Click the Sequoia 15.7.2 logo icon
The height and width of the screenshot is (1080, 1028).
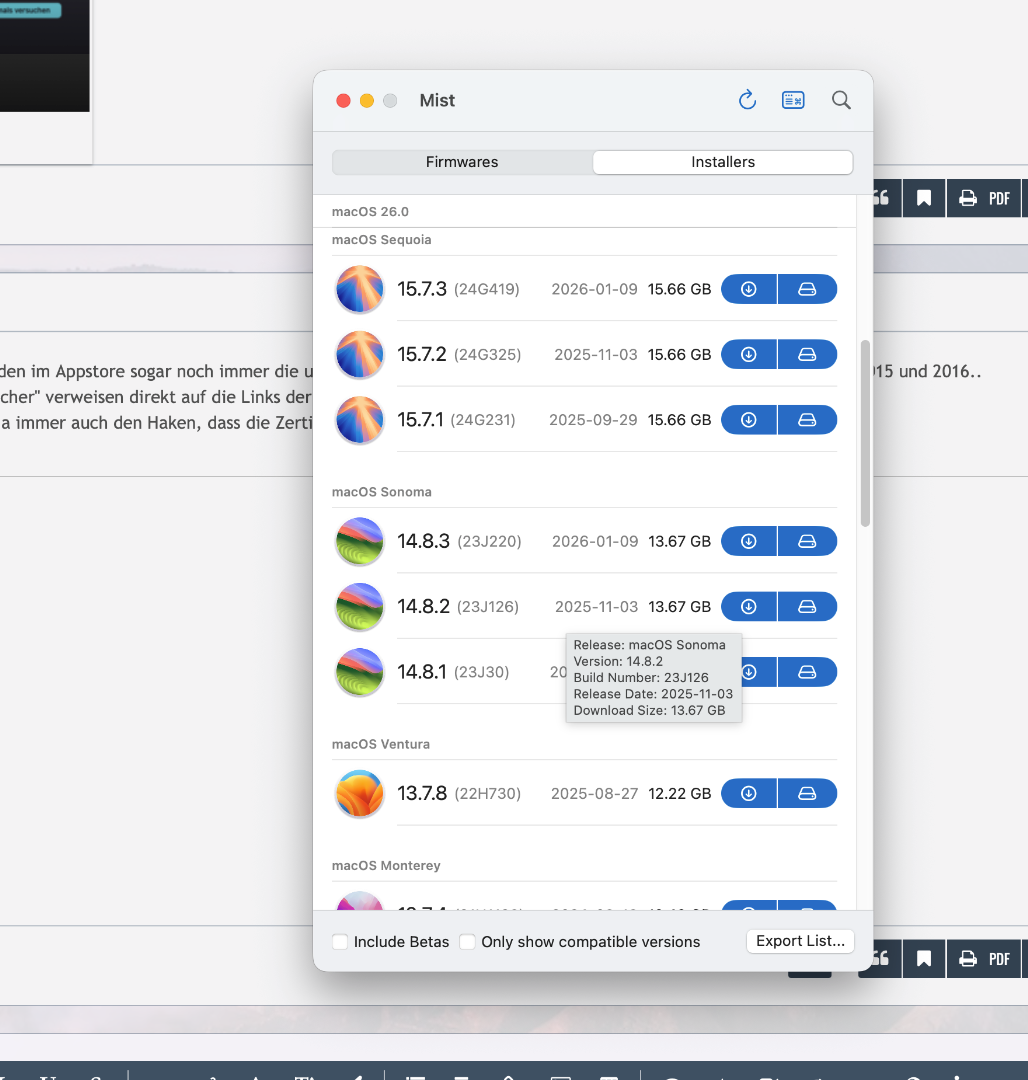[x=359, y=355]
